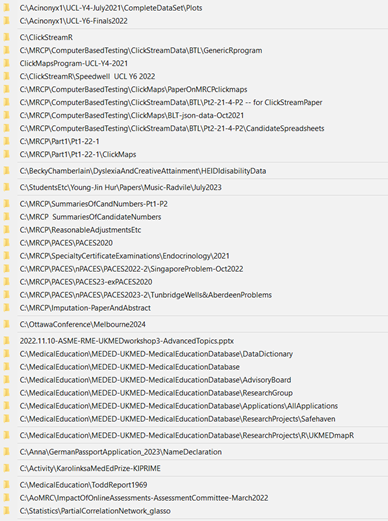Open Endocrinology\2021 specialty certificate path

pyautogui.click(x=125, y=256)
